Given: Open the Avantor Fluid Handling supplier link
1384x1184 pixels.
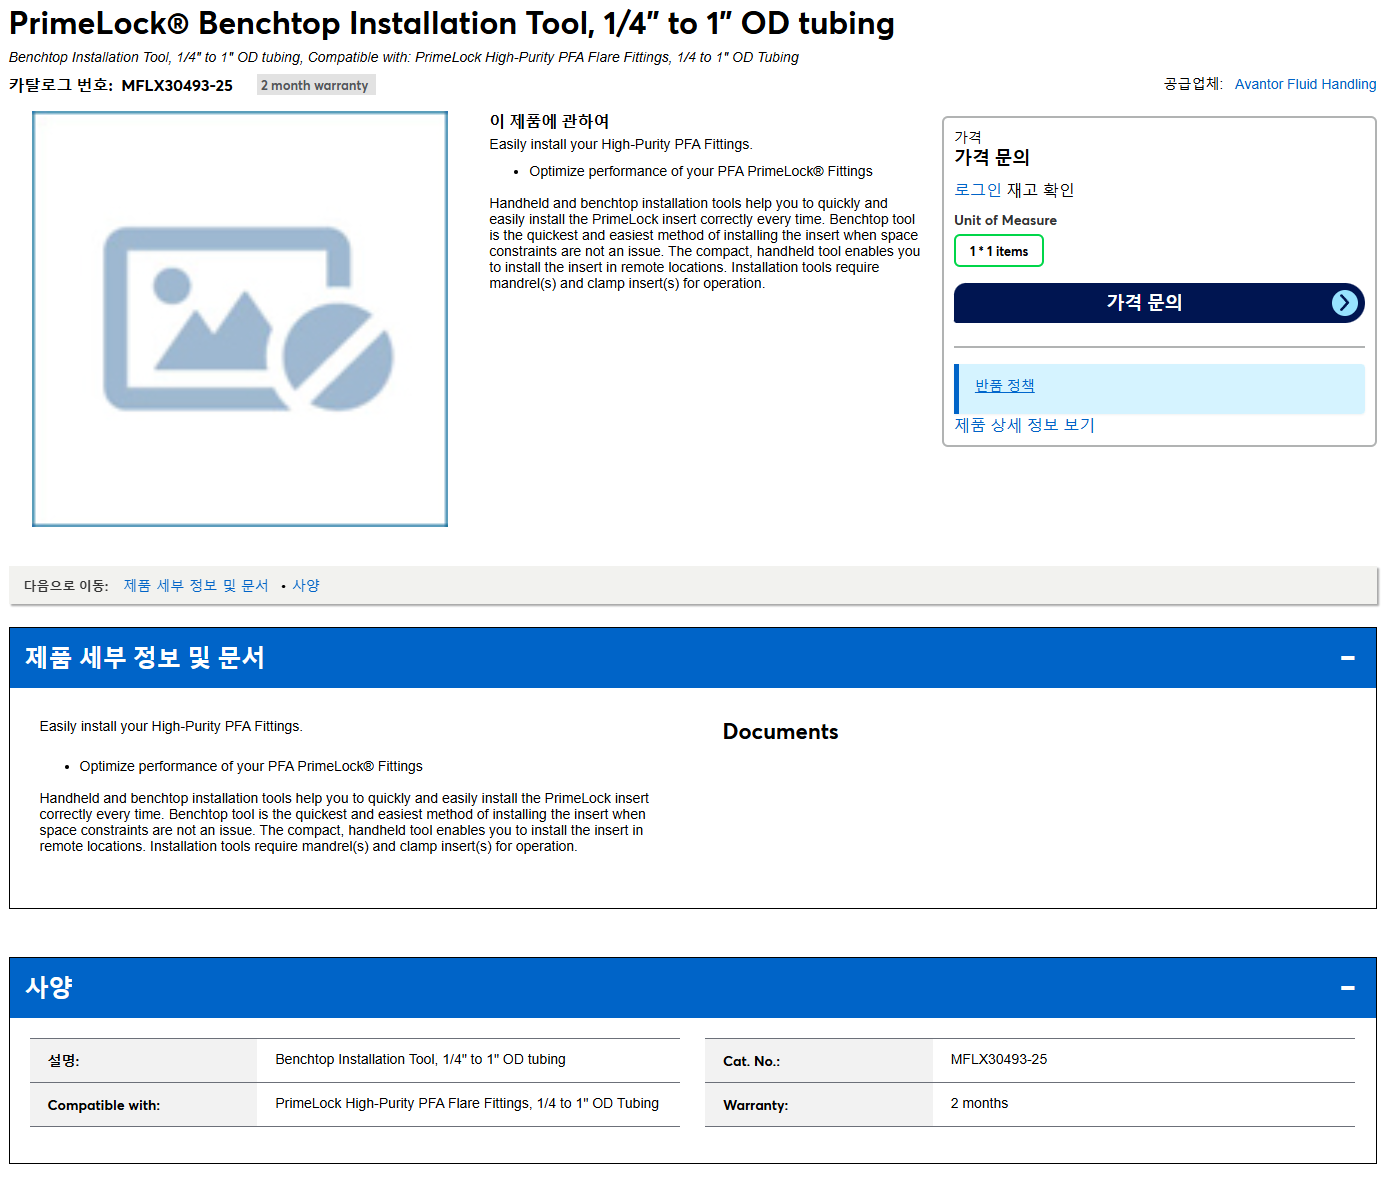Looking at the screenshot, I should pos(1305,84).
